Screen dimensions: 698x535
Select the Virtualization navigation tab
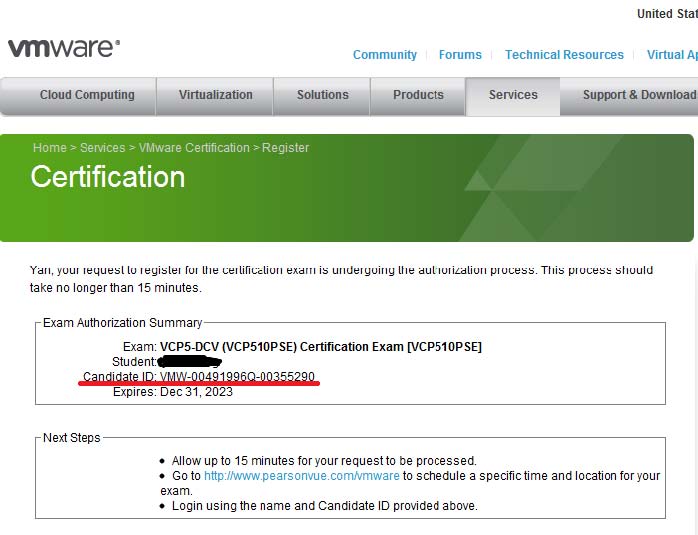point(216,95)
